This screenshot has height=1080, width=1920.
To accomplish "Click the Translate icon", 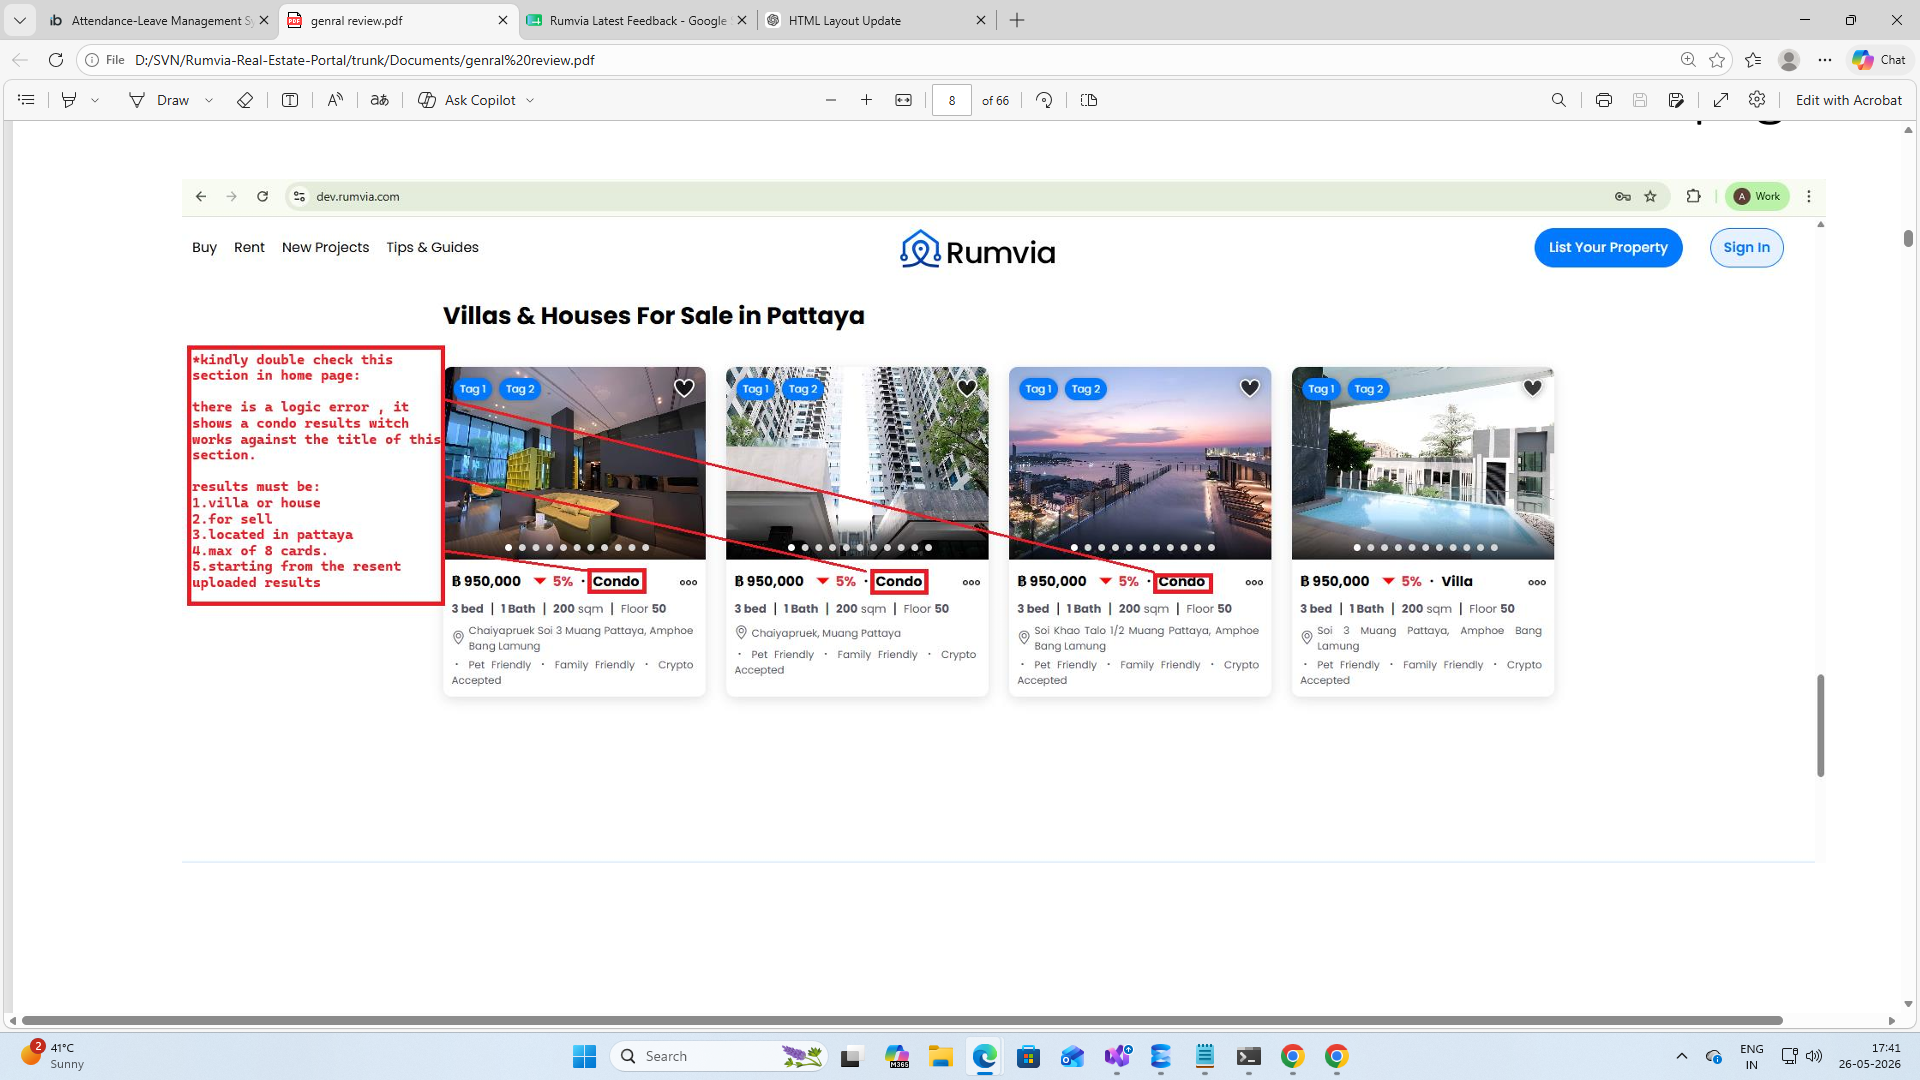I will [379, 100].
